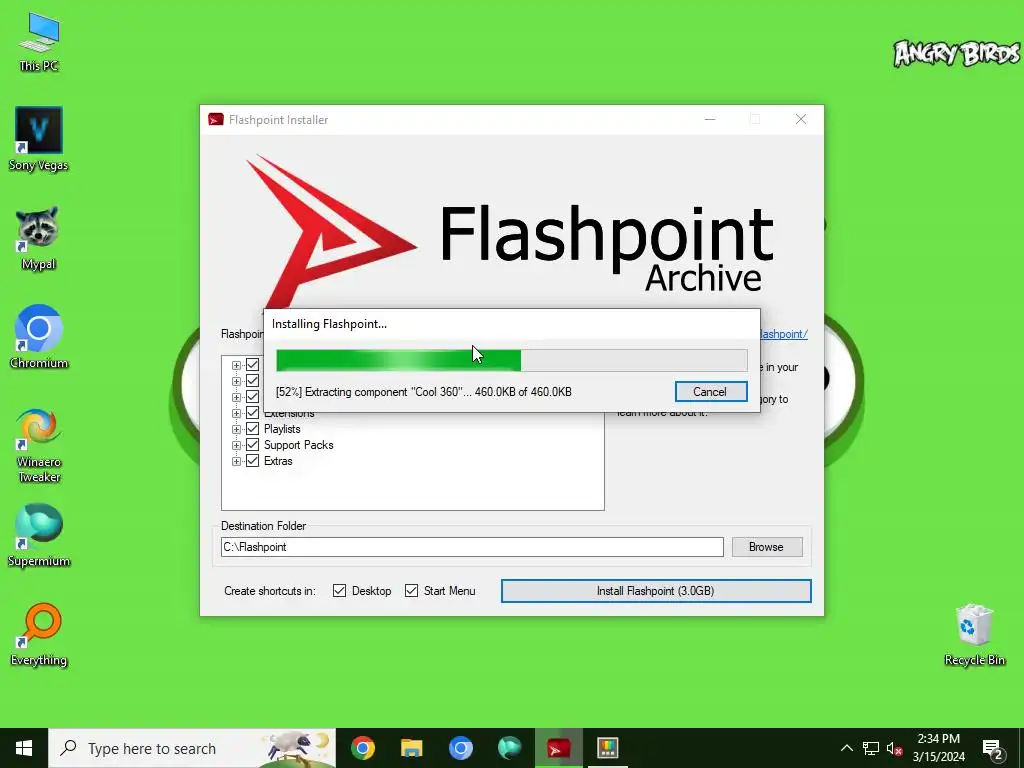The height and width of the screenshot is (768, 1024).
Task: Open the taskbar clock and date
Action: [x=938, y=748]
